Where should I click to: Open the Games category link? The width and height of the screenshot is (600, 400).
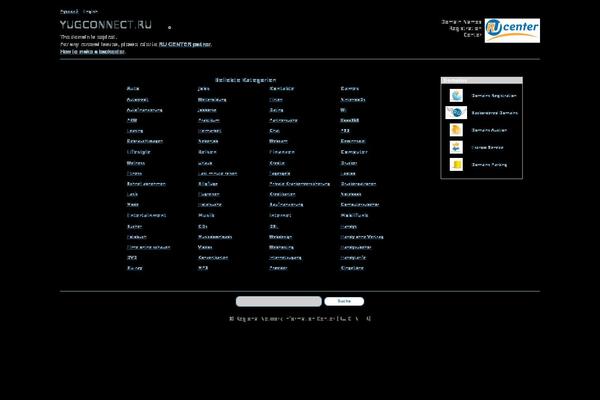point(350,88)
